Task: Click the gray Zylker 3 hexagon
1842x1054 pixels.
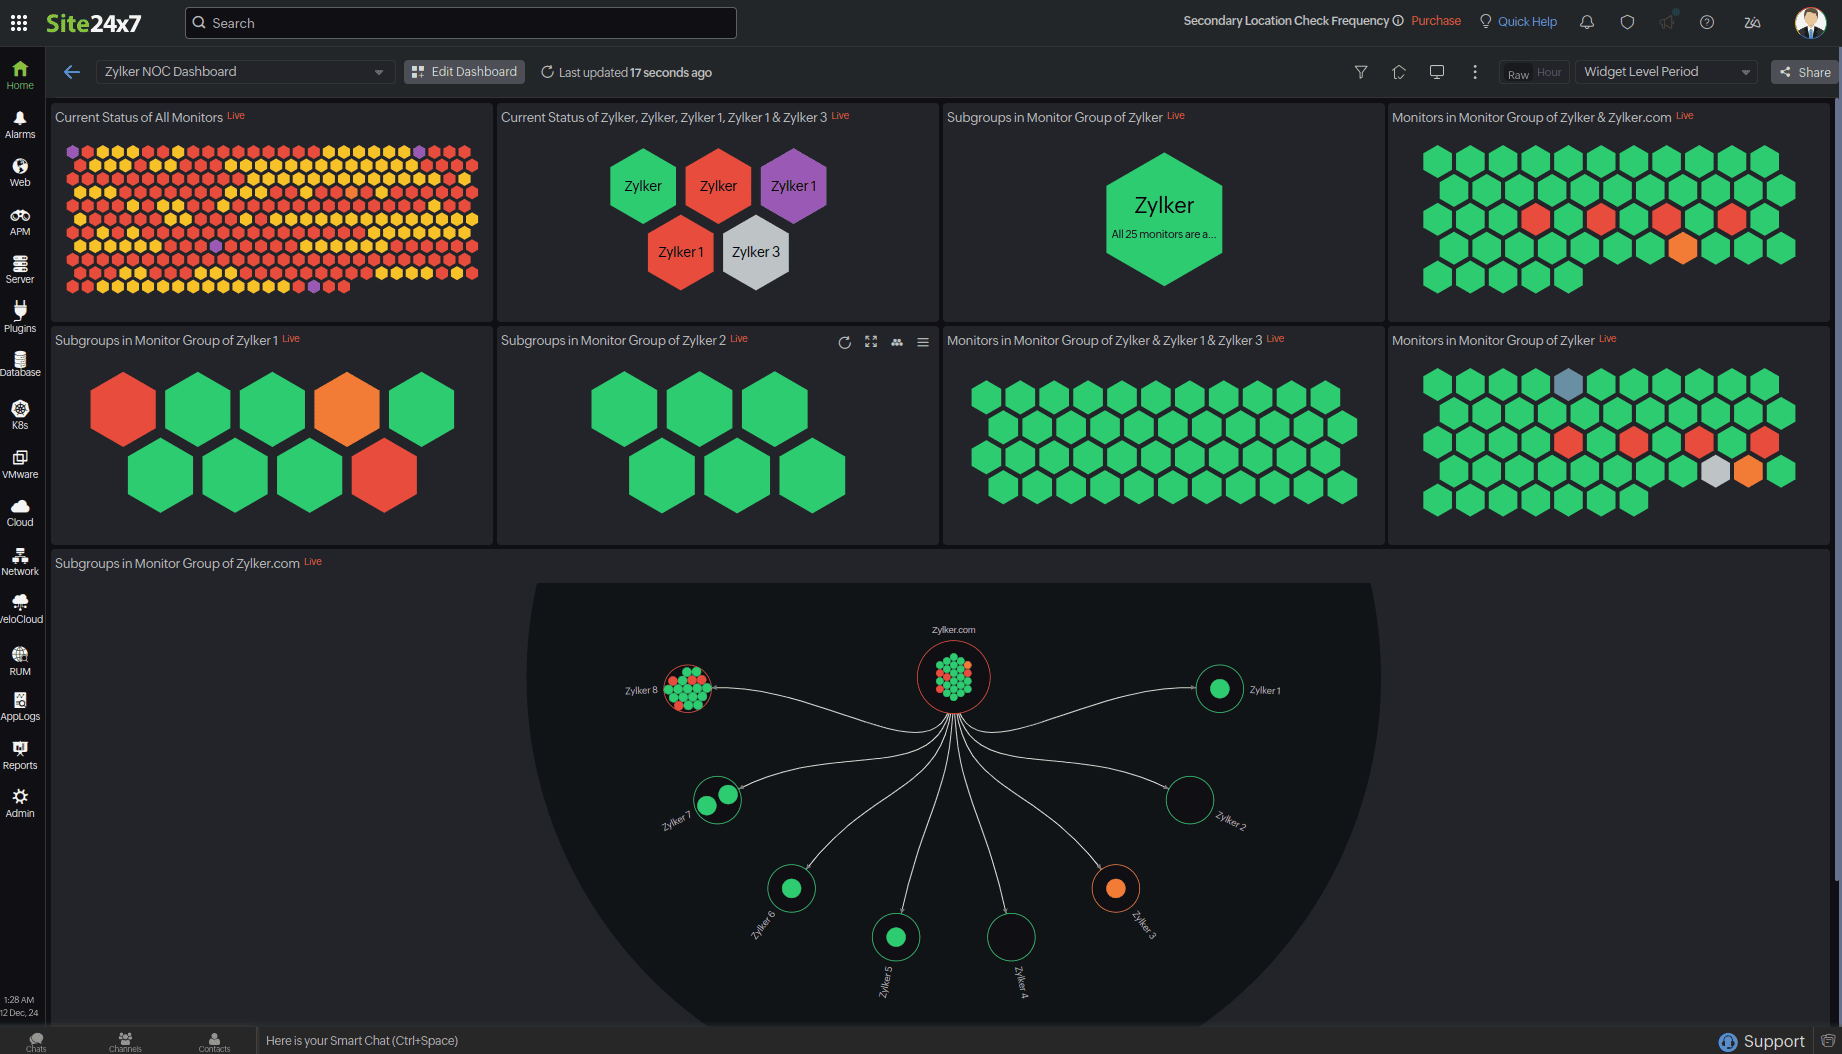Action: [756, 252]
